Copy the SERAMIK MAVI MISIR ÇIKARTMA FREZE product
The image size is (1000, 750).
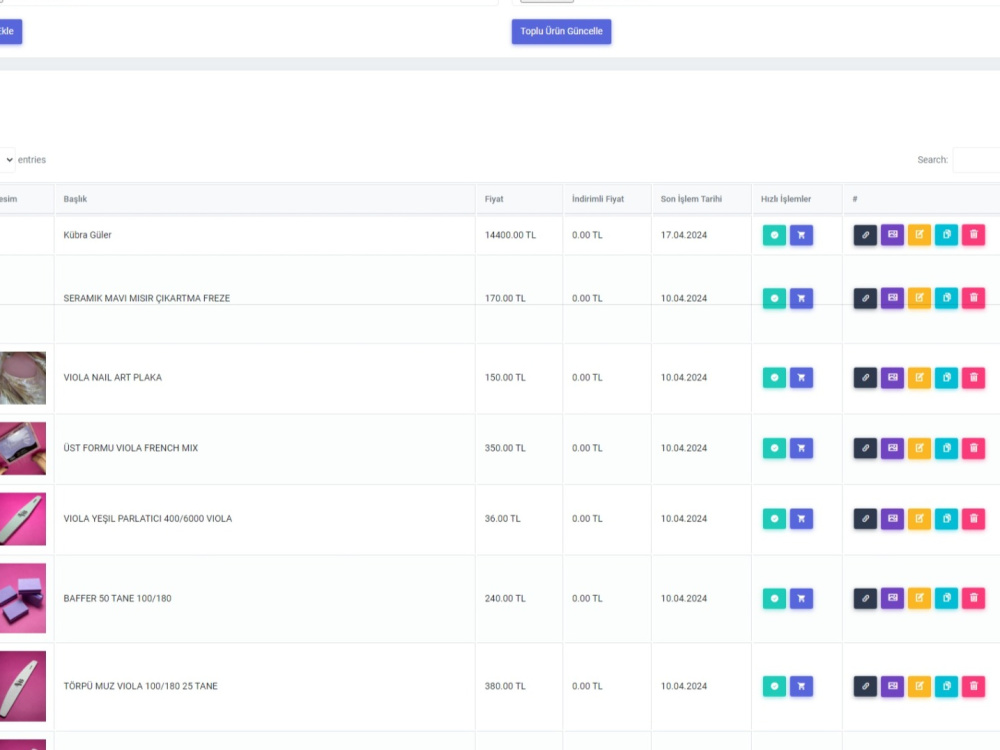[x=946, y=298]
